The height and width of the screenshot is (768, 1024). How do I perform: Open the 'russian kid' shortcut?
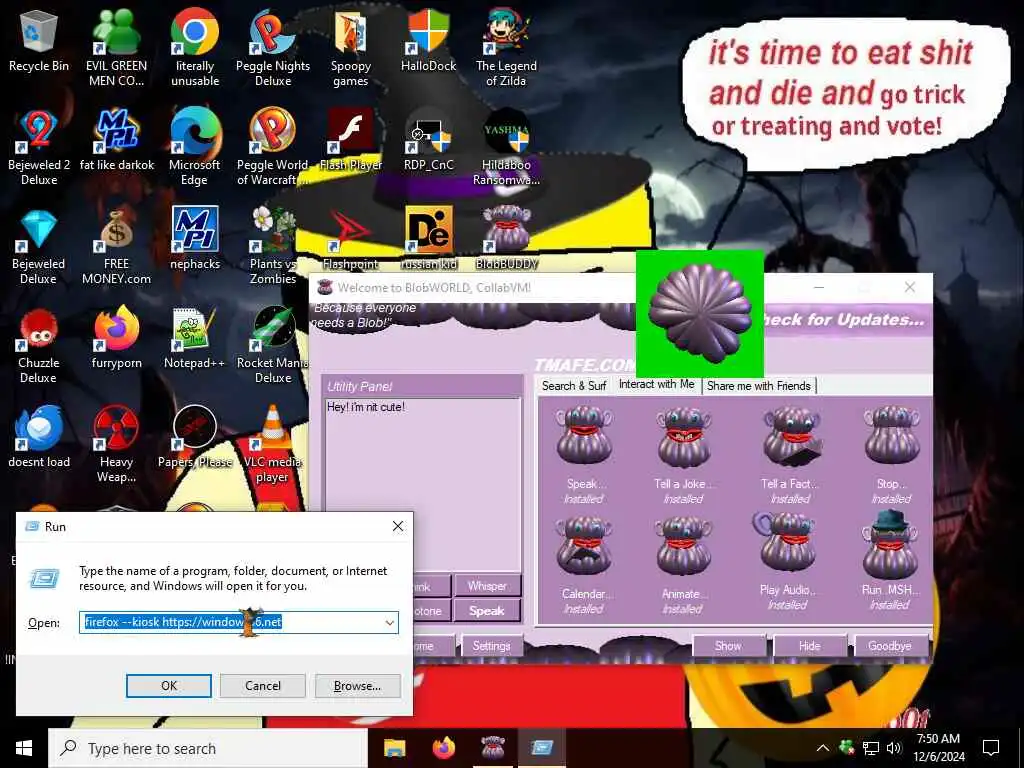click(428, 239)
